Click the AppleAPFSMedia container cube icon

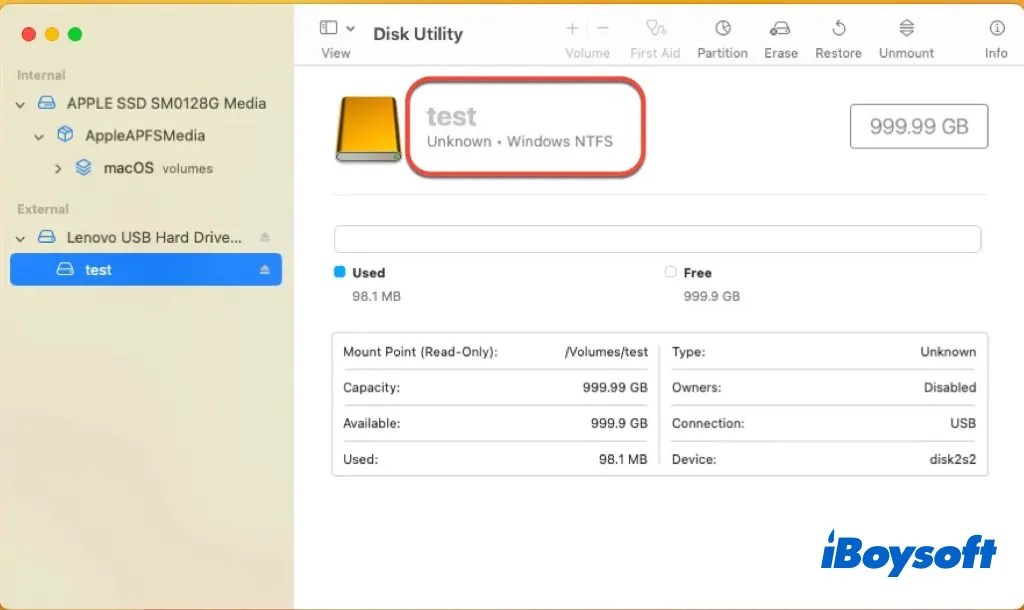click(x=65, y=135)
